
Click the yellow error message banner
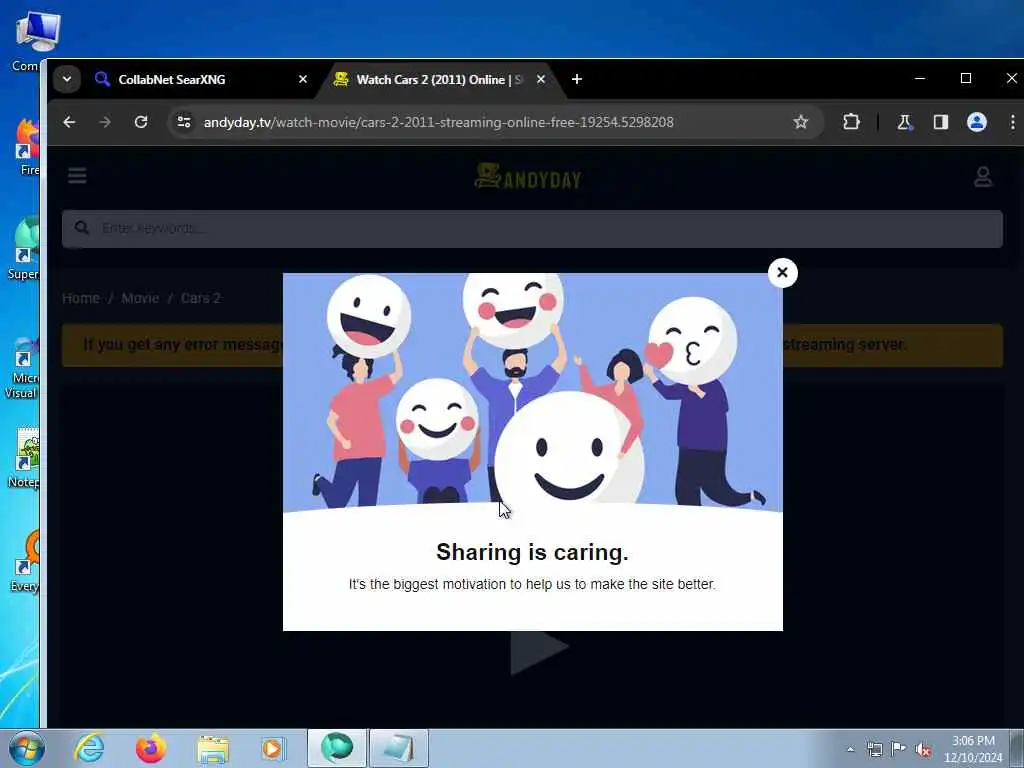[x=532, y=345]
